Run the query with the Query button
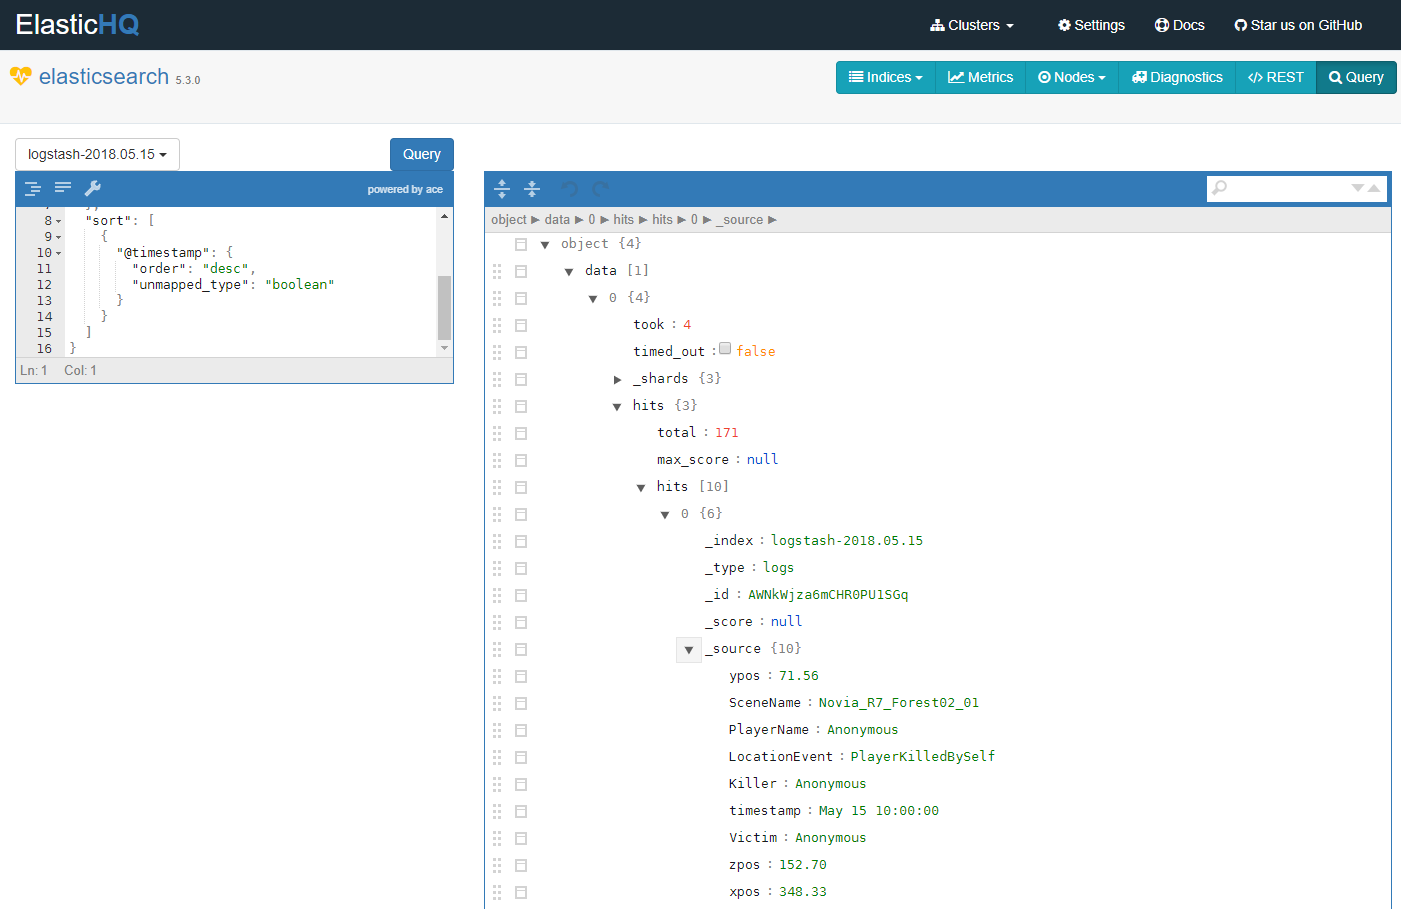This screenshot has width=1401, height=909. (422, 154)
